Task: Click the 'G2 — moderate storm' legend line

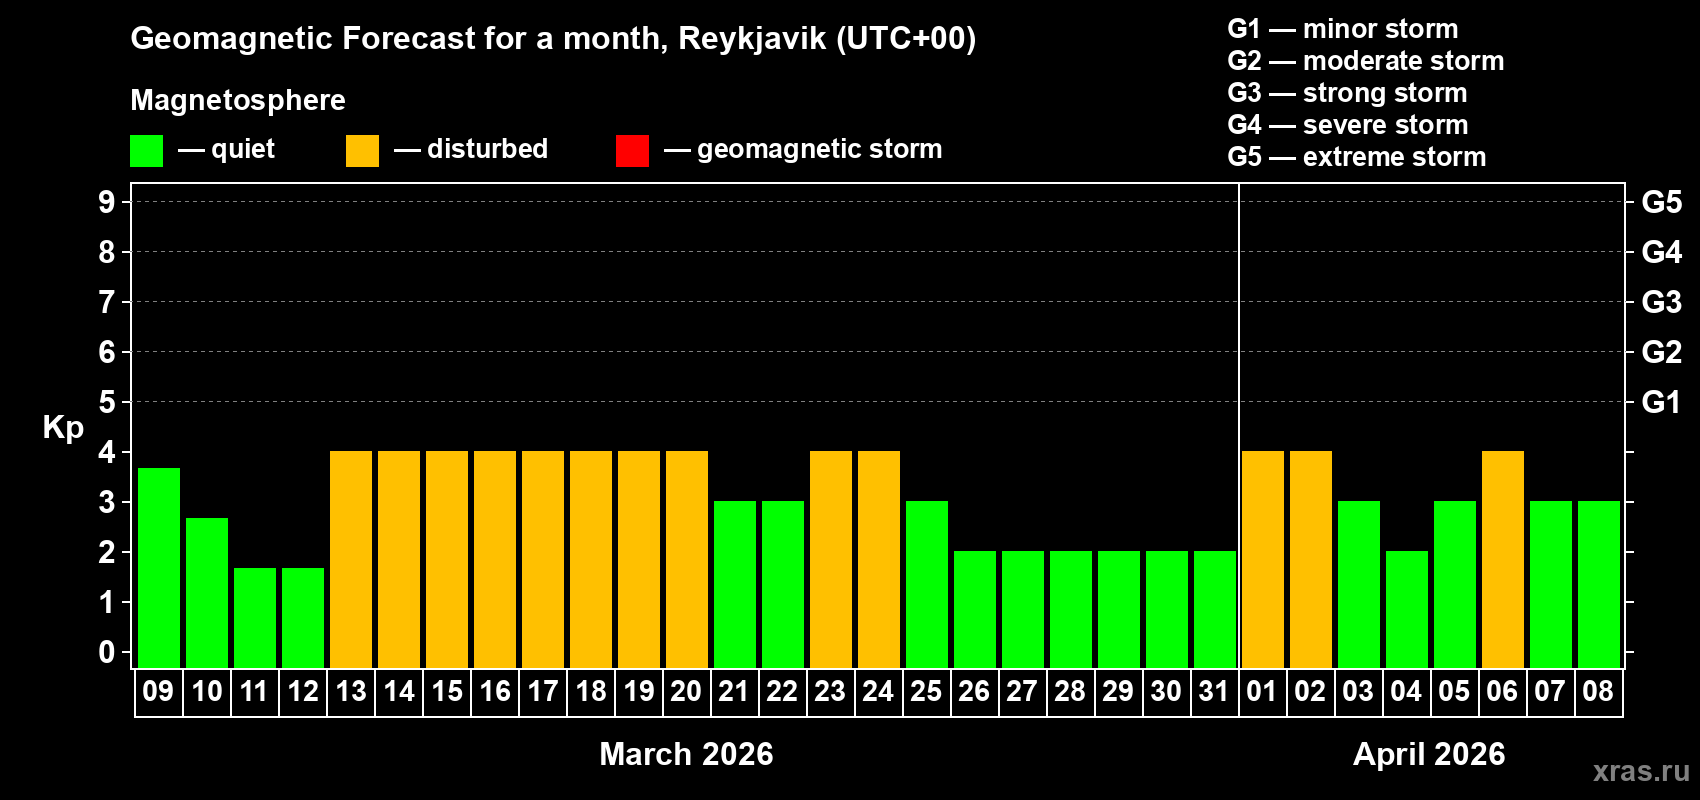Action: pyautogui.click(x=1365, y=61)
